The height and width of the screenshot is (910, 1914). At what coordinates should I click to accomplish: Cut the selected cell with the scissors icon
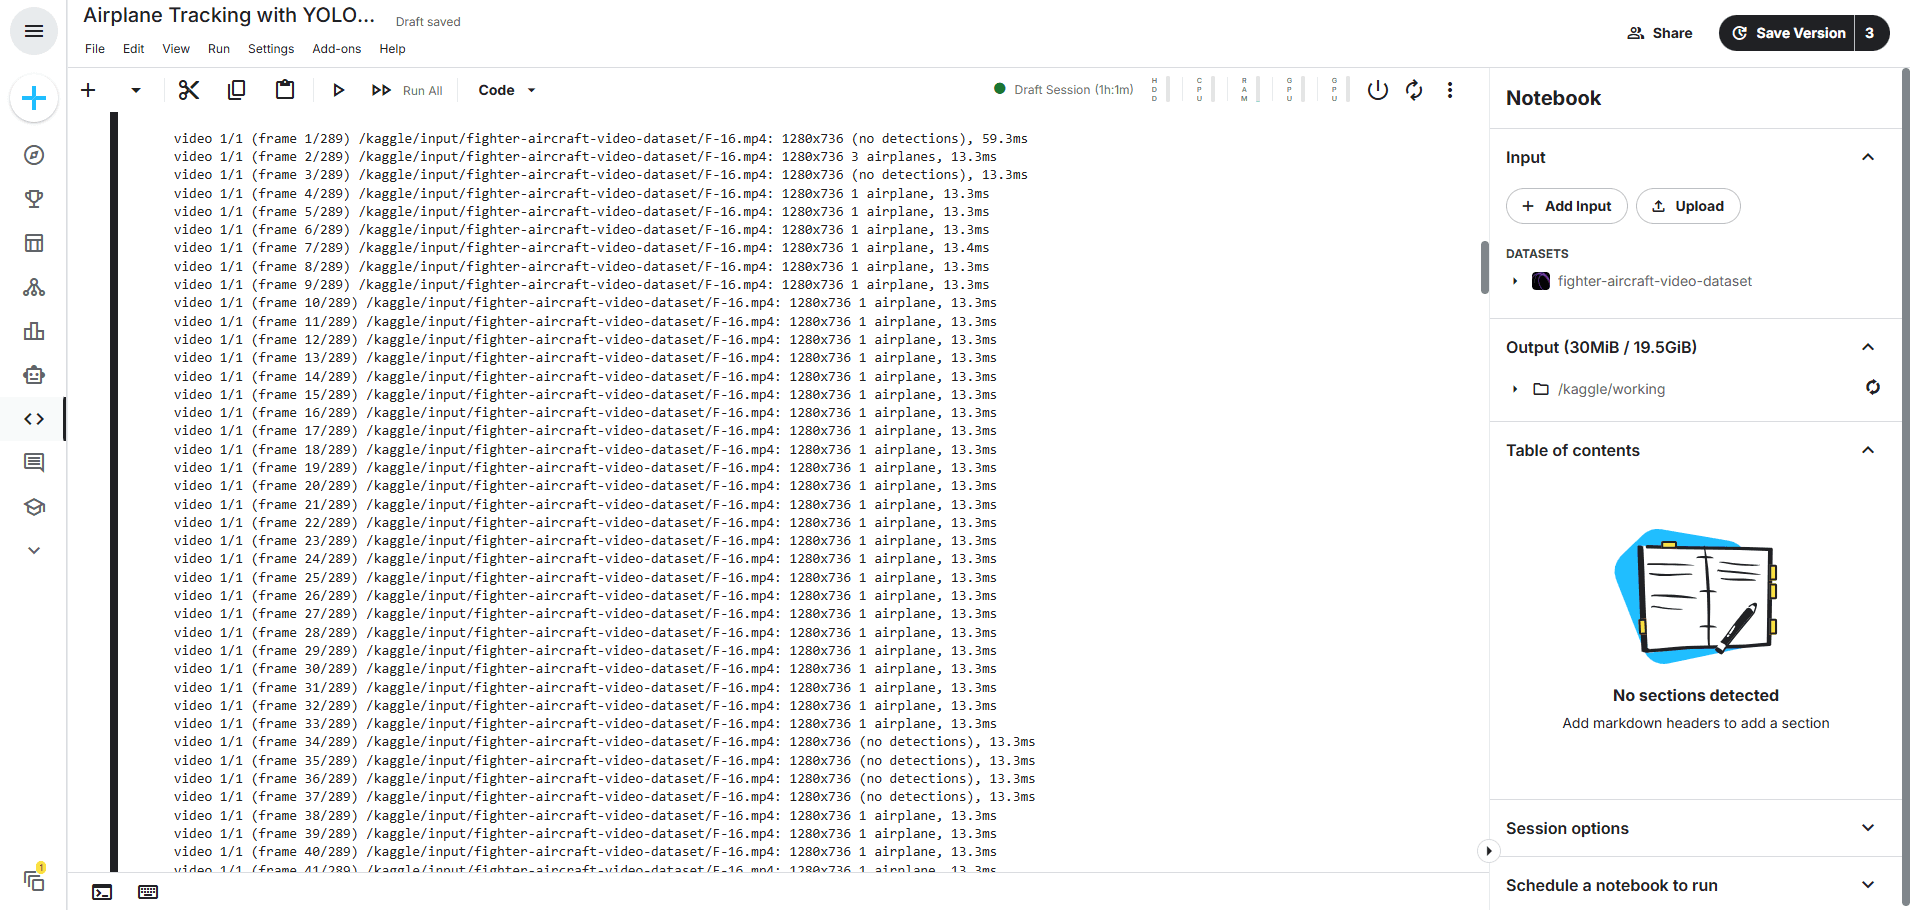[x=189, y=90]
